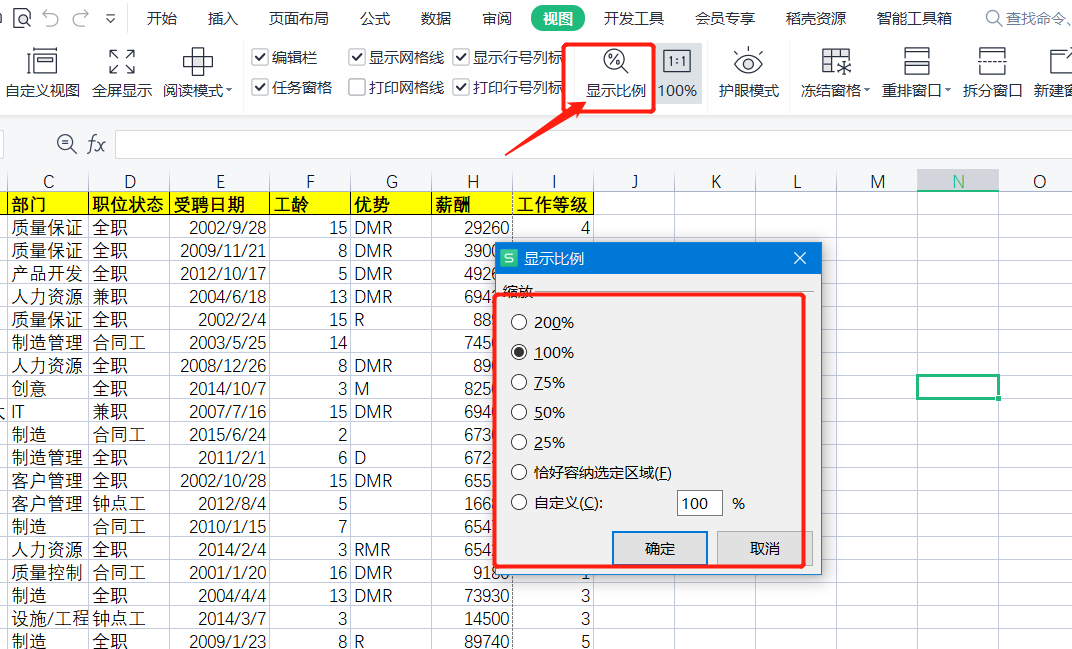Click the 受聘日期 header cell
The width and height of the screenshot is (1072, 649).
point(220,204)
